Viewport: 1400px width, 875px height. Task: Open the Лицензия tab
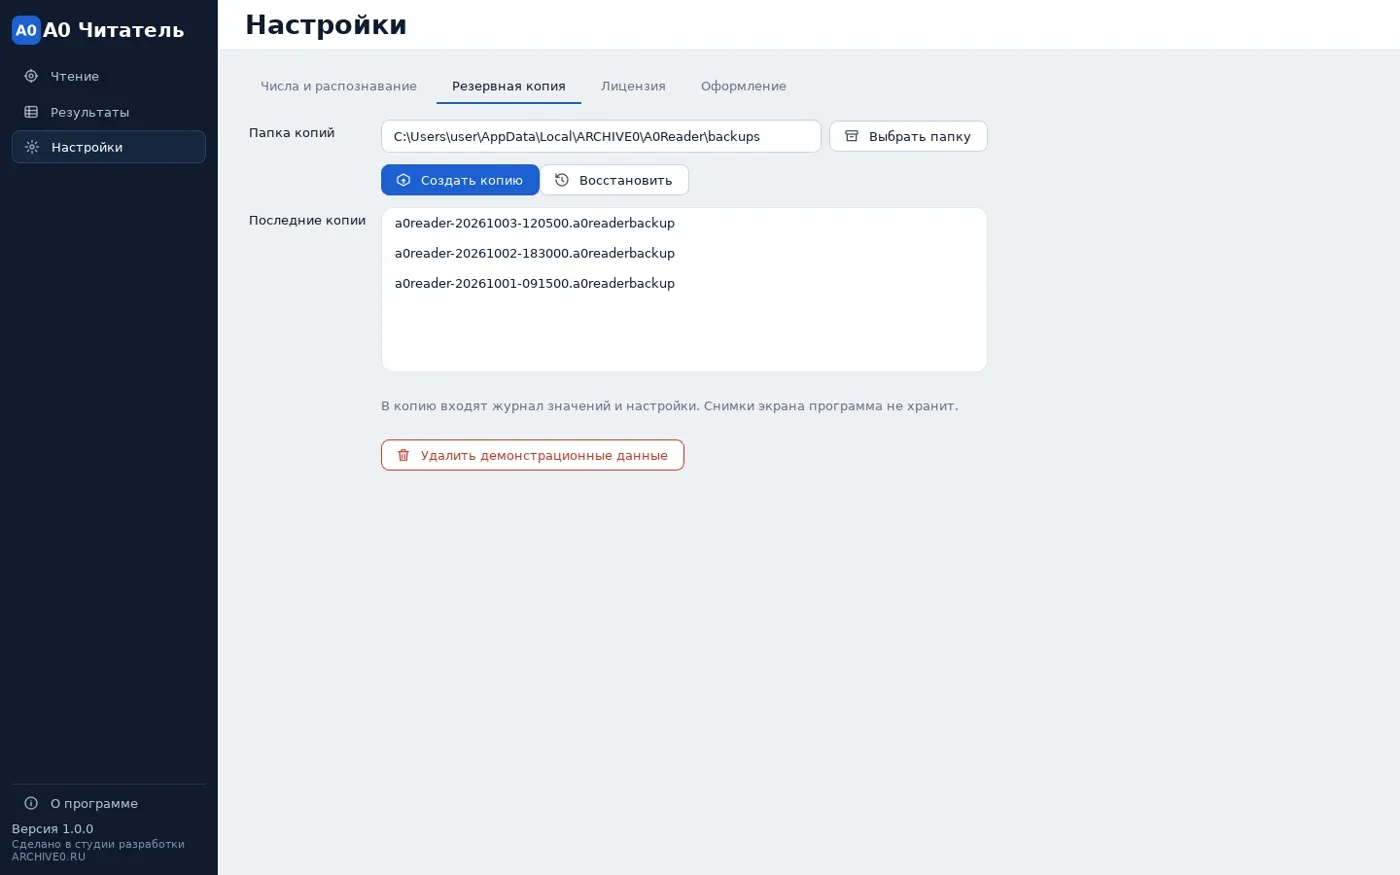pos(633,86)
